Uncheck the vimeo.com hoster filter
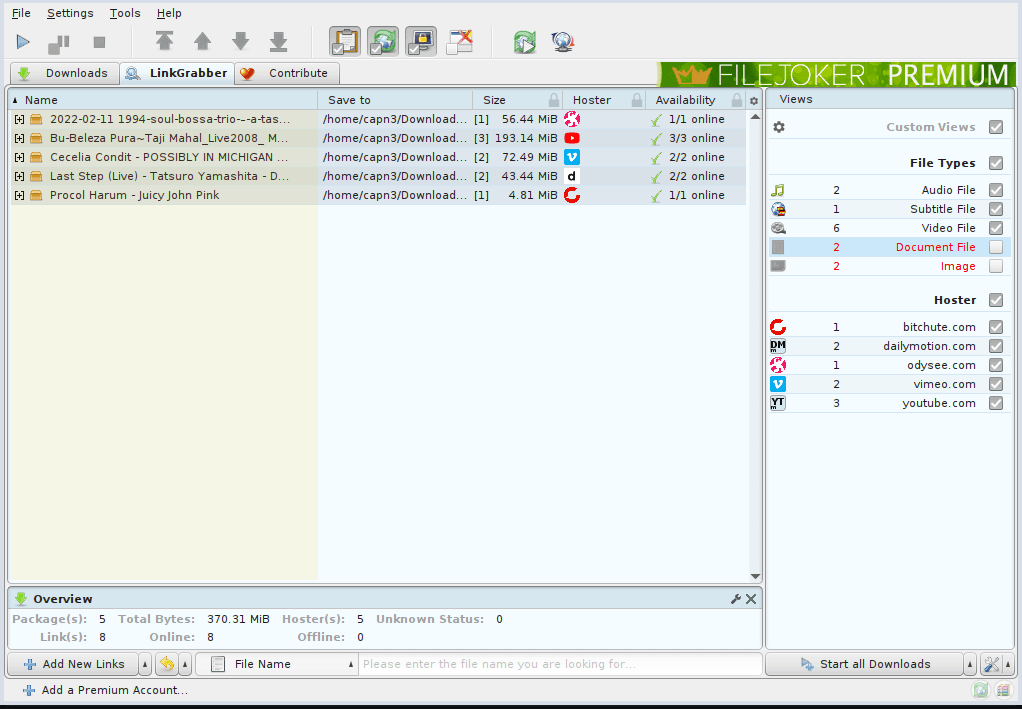1022x709 pixels. point(995,384)
